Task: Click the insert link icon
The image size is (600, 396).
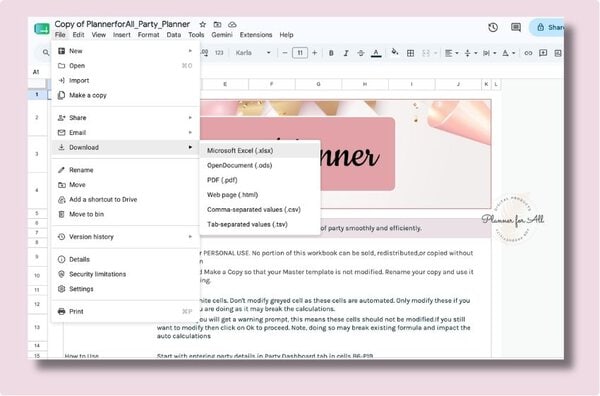Action: click(528, 53)
